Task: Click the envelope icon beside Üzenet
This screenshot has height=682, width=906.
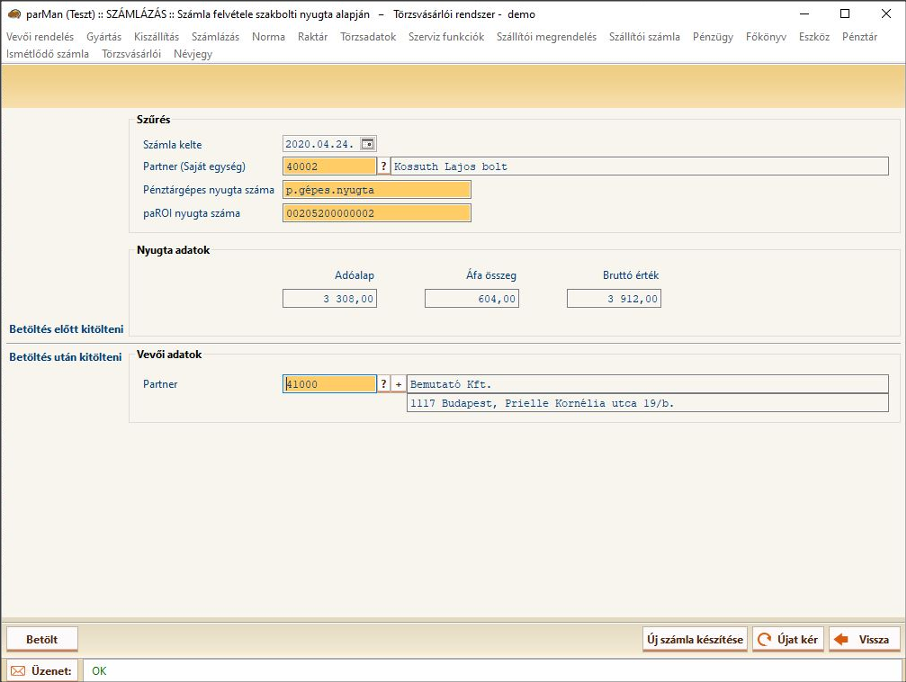Action: point(18,670)
